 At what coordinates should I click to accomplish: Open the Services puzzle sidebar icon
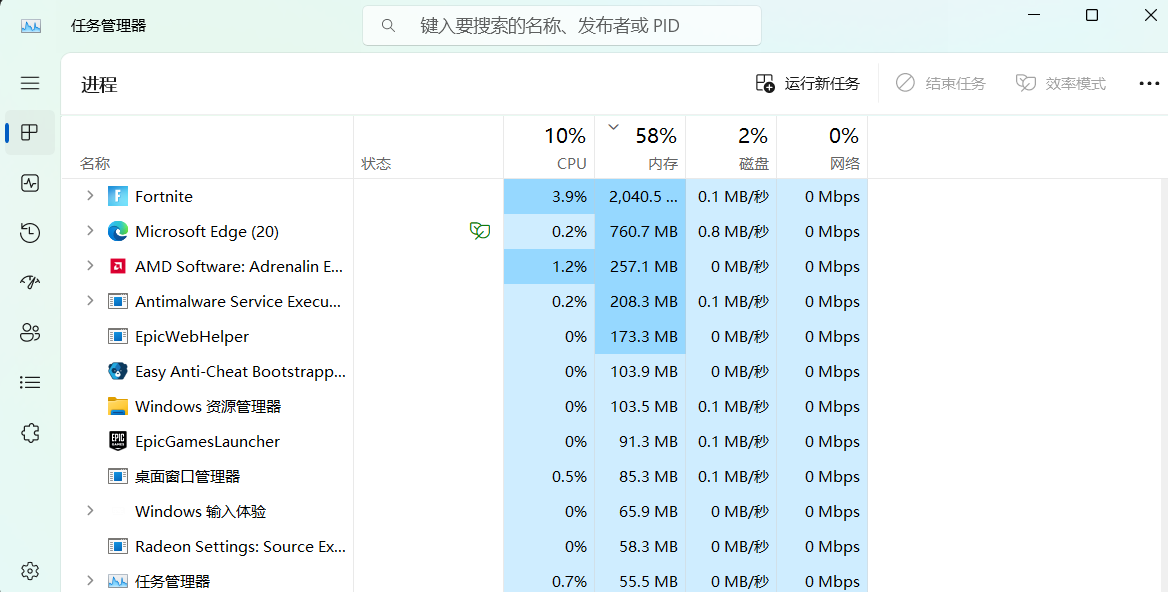pyautogui.click(x=30, y=433)
